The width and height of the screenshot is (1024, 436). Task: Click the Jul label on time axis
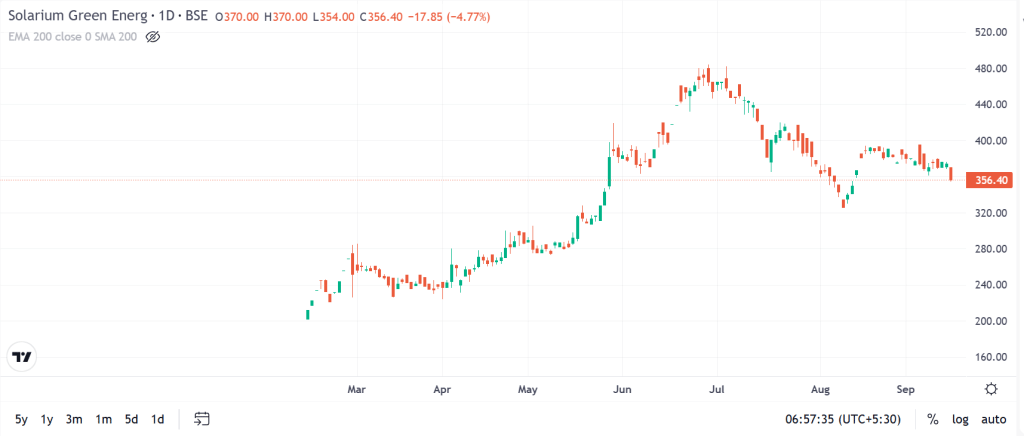718,390
